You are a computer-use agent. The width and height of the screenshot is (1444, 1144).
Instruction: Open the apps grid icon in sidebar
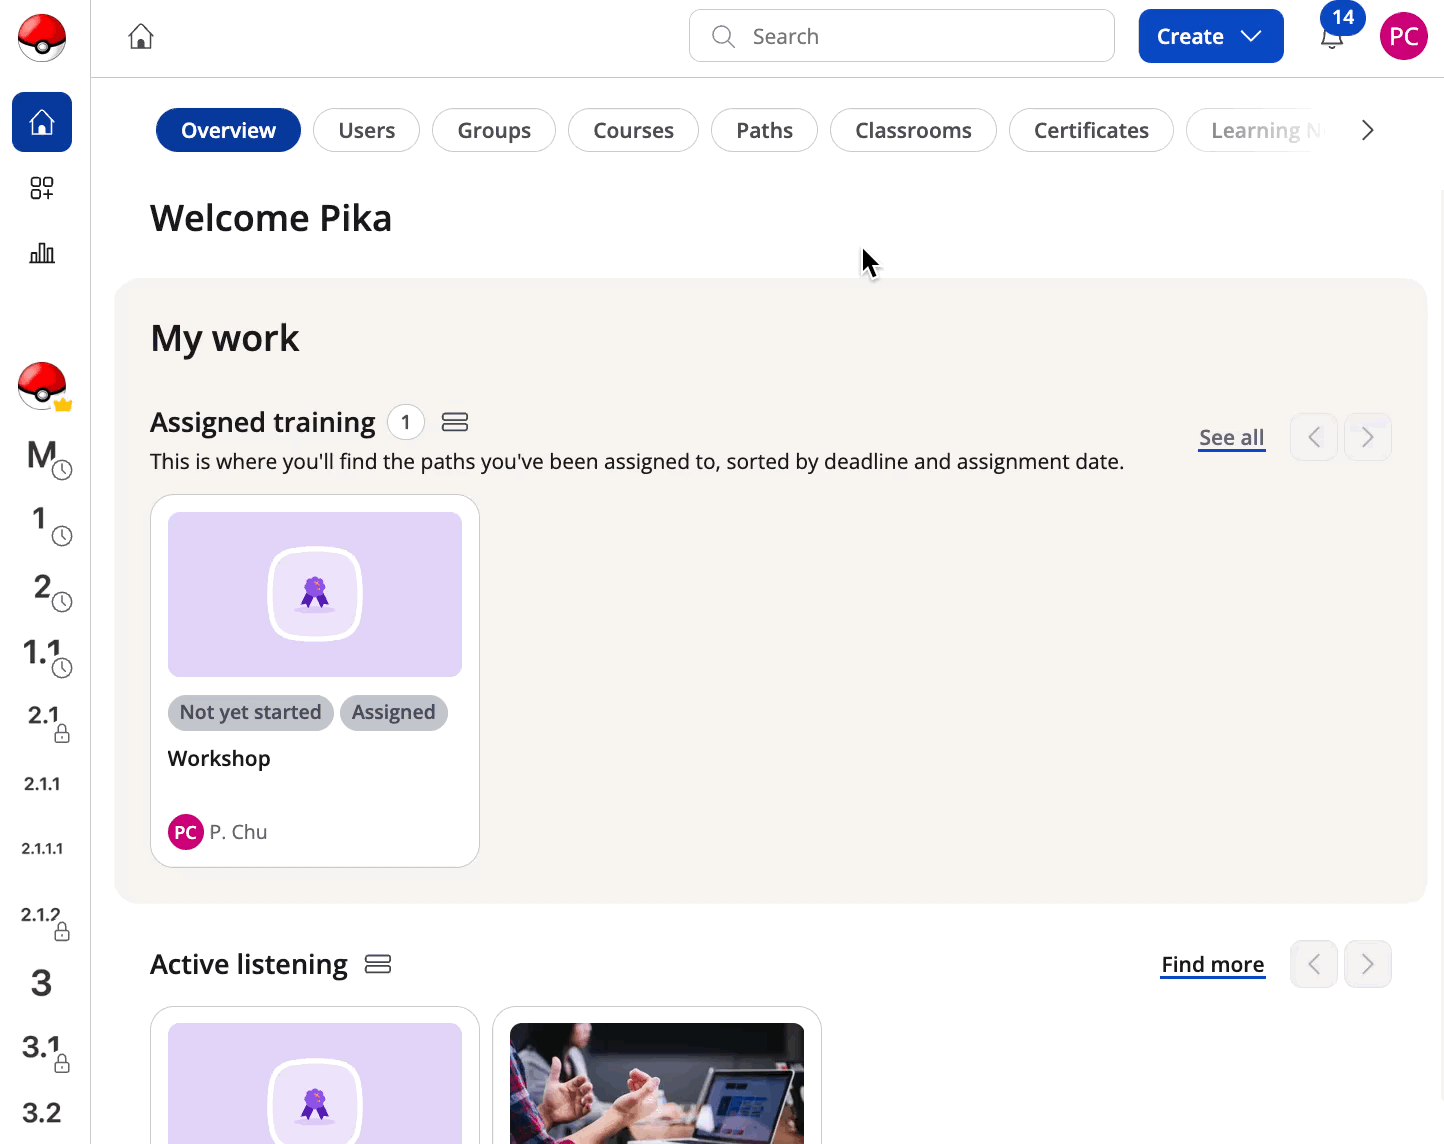[x=42, y=188]
